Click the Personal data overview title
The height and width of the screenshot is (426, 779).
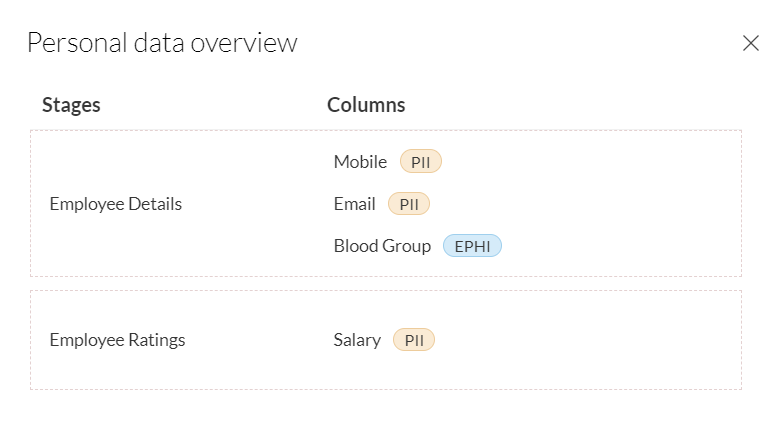click(162, 43)
